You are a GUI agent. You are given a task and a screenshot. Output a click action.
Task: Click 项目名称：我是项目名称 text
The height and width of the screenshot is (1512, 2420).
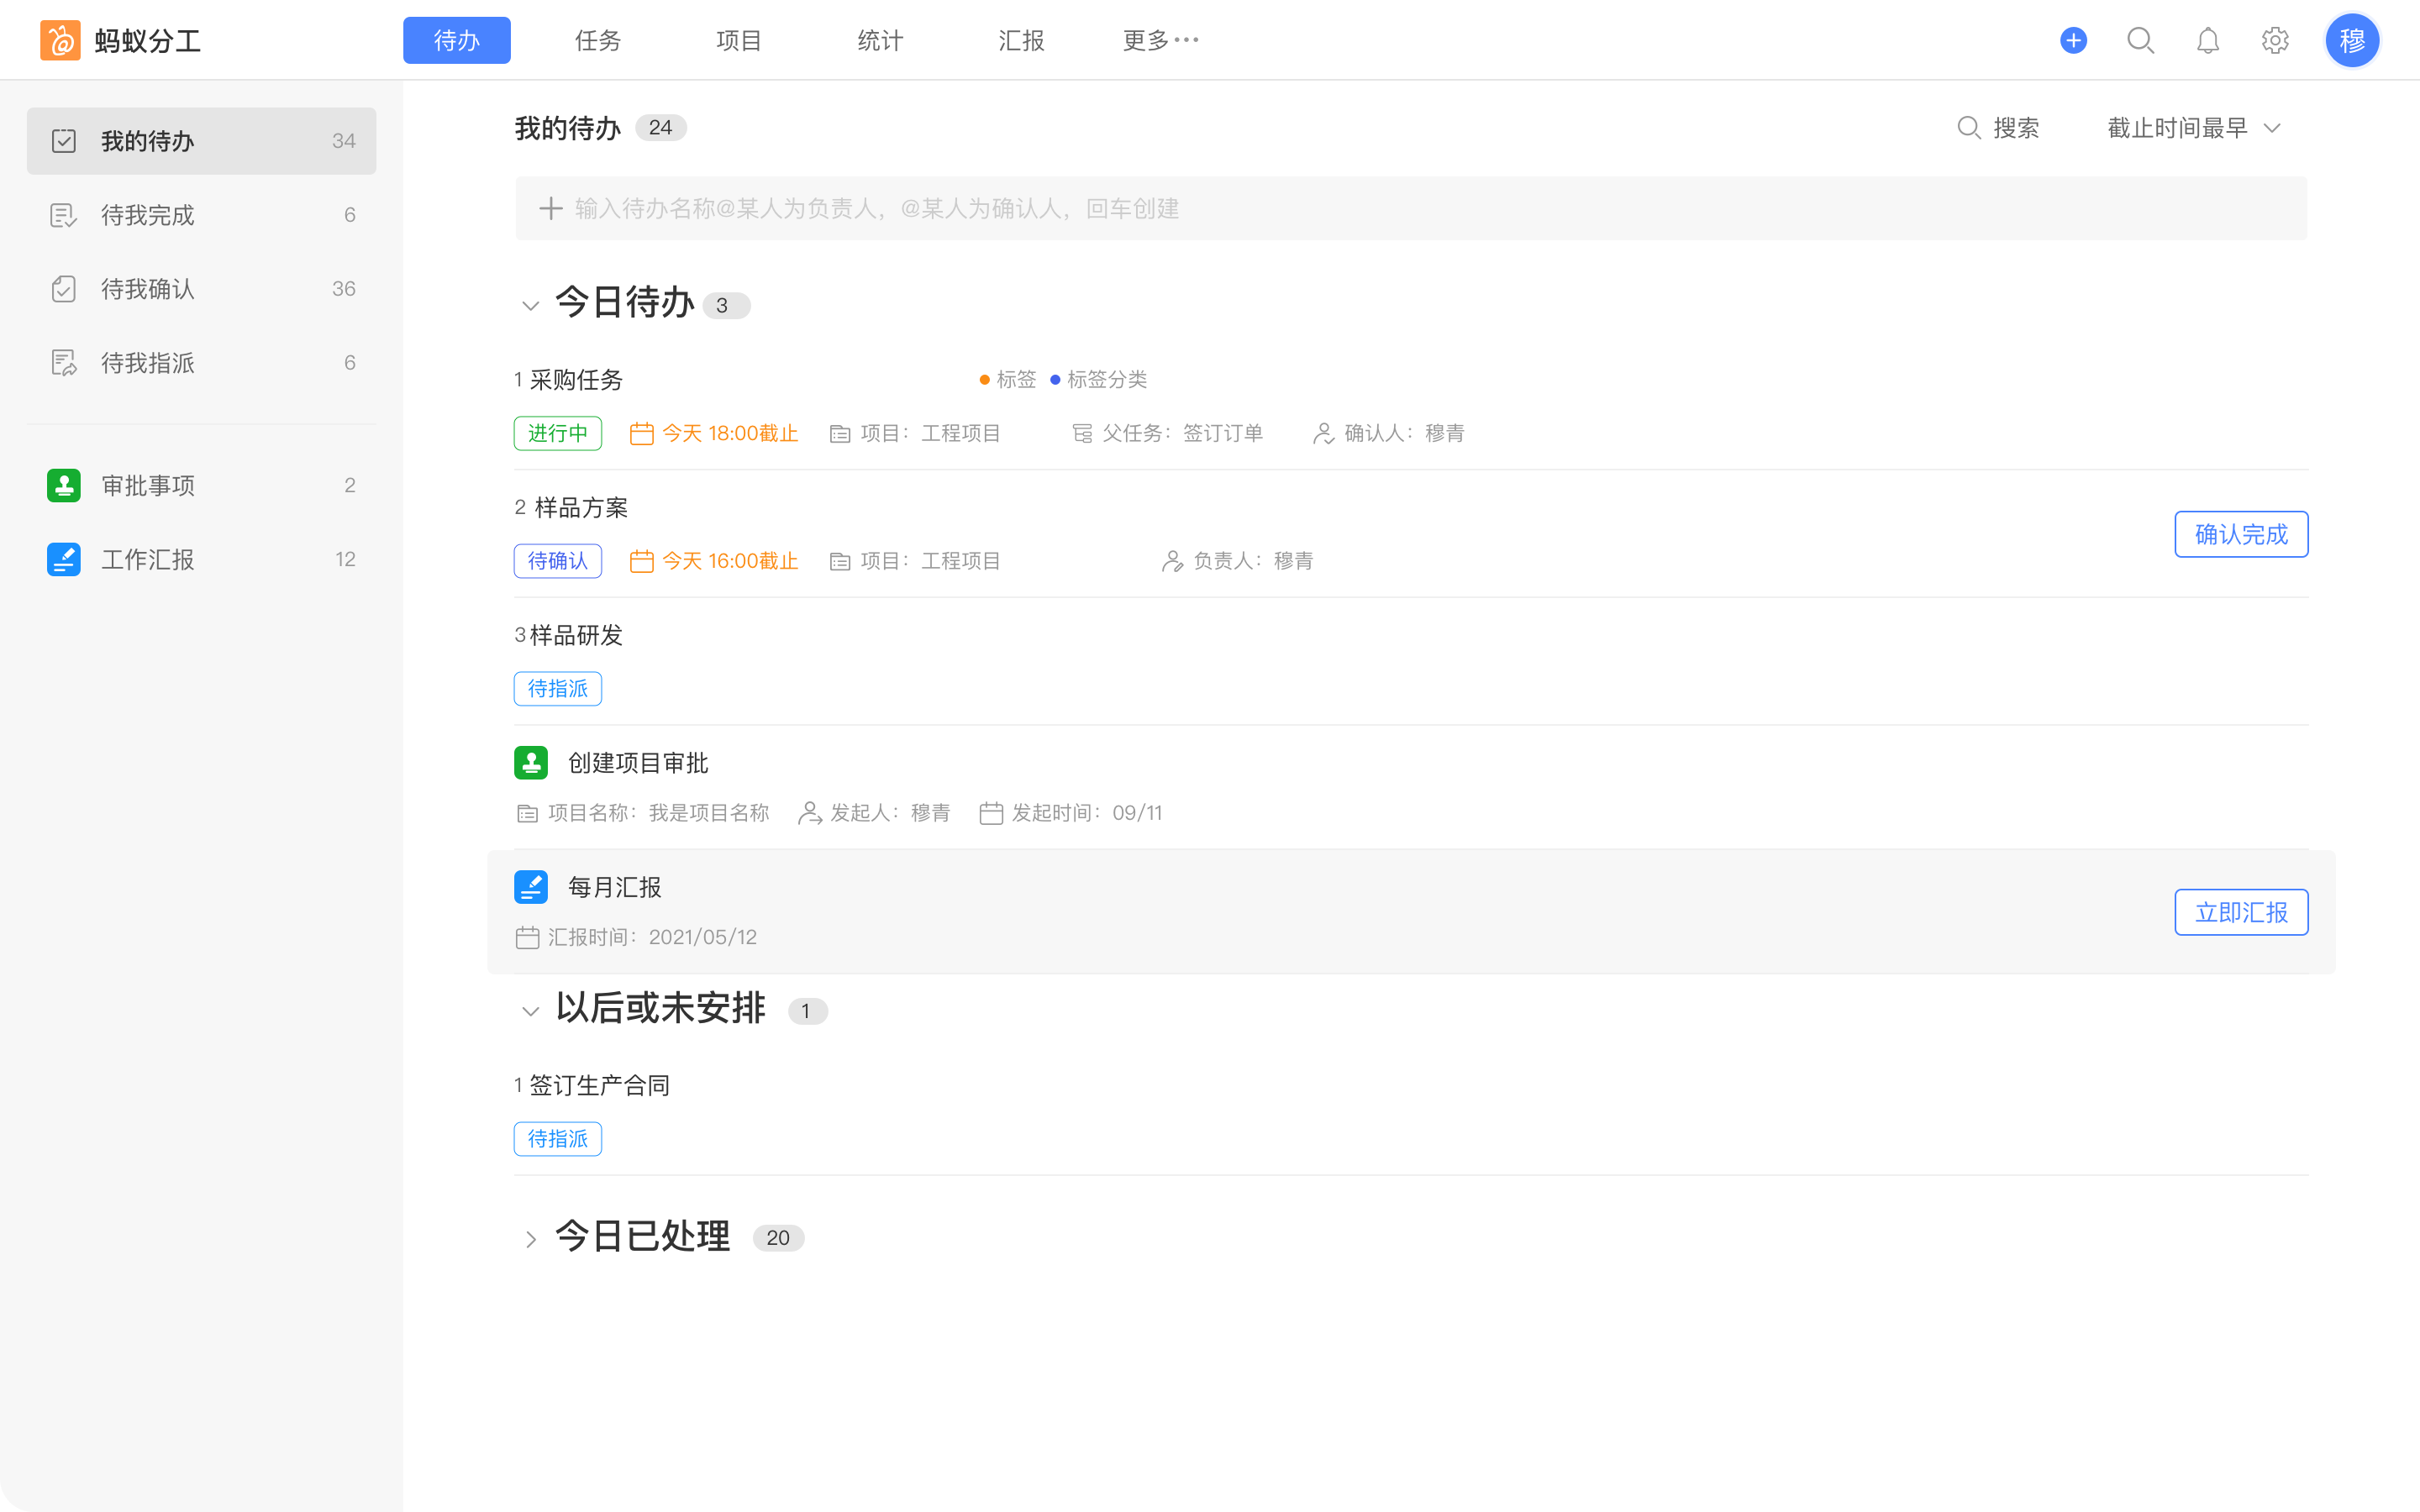(x=658, y=813)
